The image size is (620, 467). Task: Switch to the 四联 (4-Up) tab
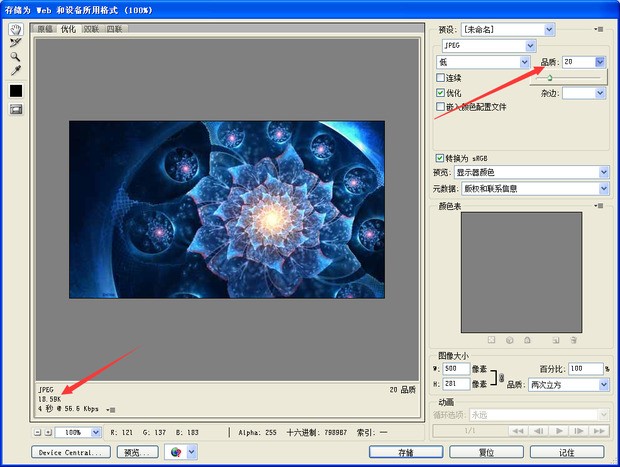tap(115, 30)
